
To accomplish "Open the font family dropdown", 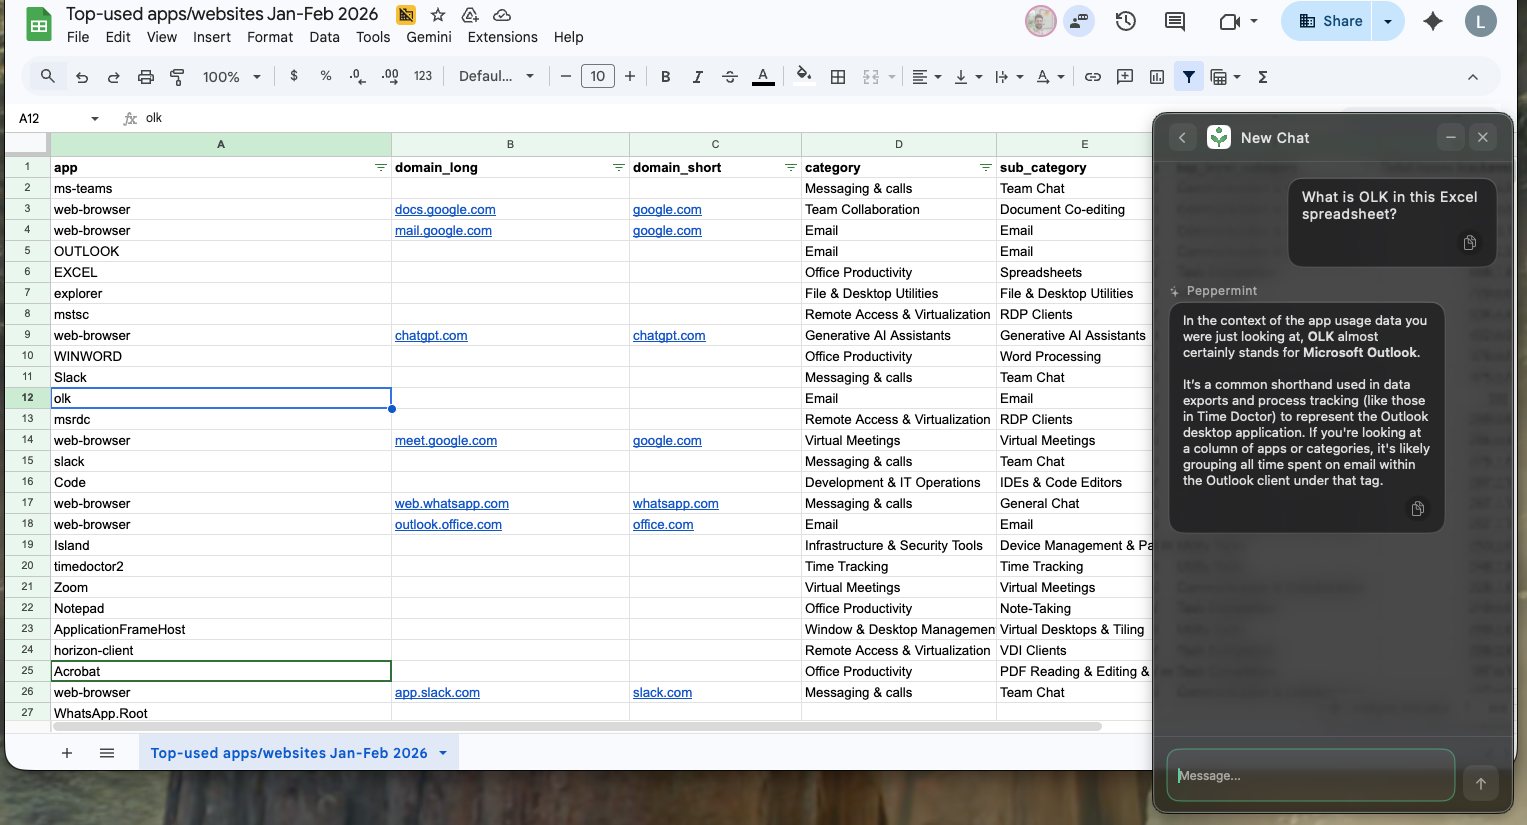I will (x=497, y=76).
